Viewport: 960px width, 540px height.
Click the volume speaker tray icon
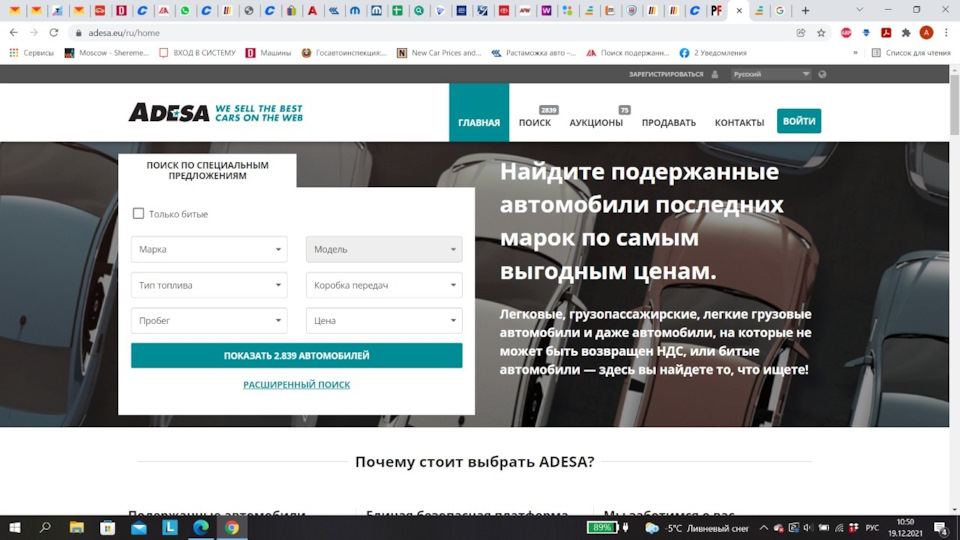point(808,528)
